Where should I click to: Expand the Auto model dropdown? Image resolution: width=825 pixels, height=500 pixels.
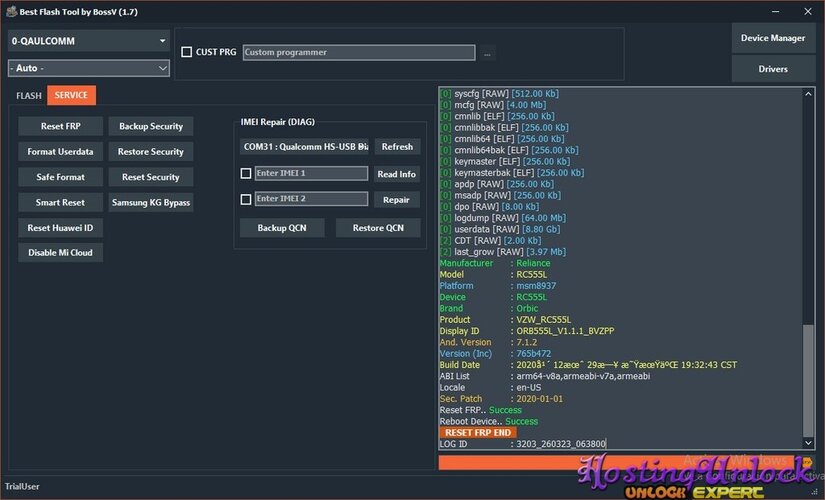(x=88, y=68)
